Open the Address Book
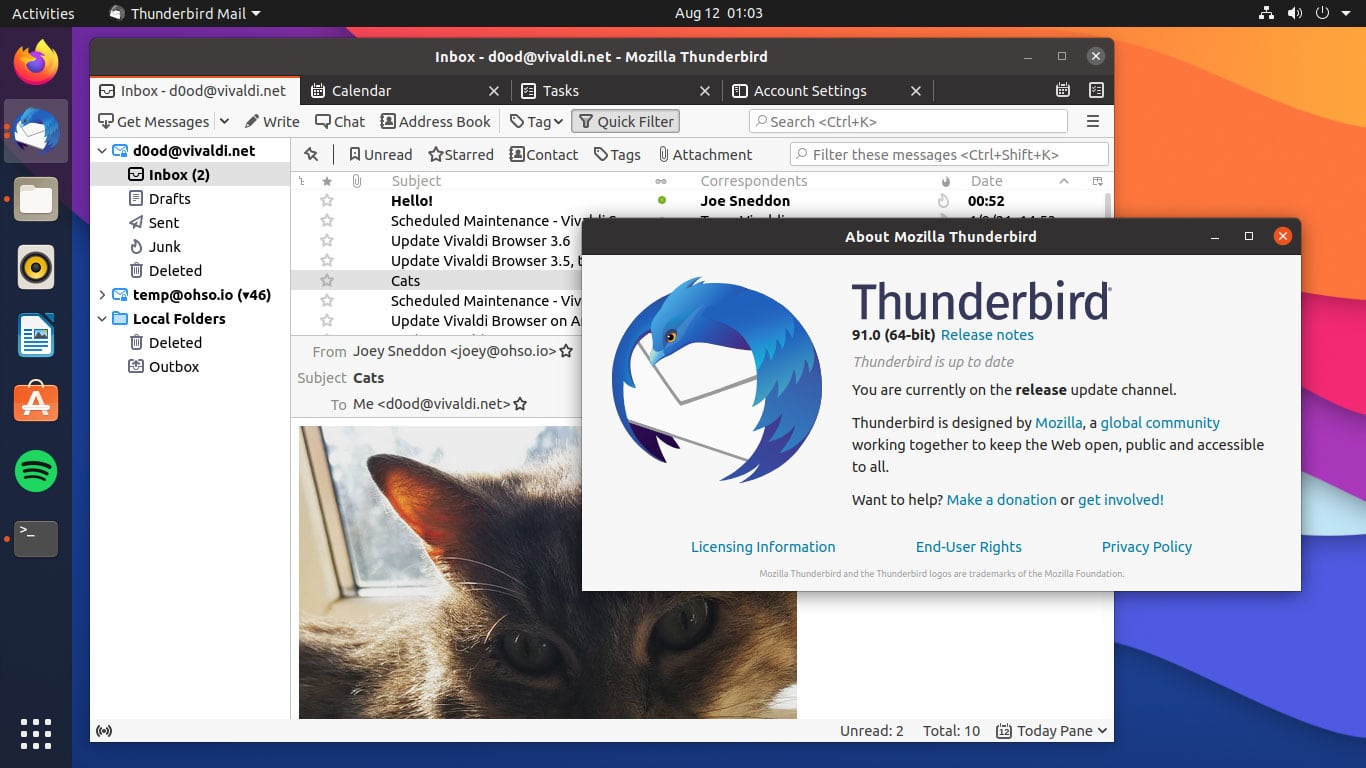The image size is (1366, 768). coord(435,122)
